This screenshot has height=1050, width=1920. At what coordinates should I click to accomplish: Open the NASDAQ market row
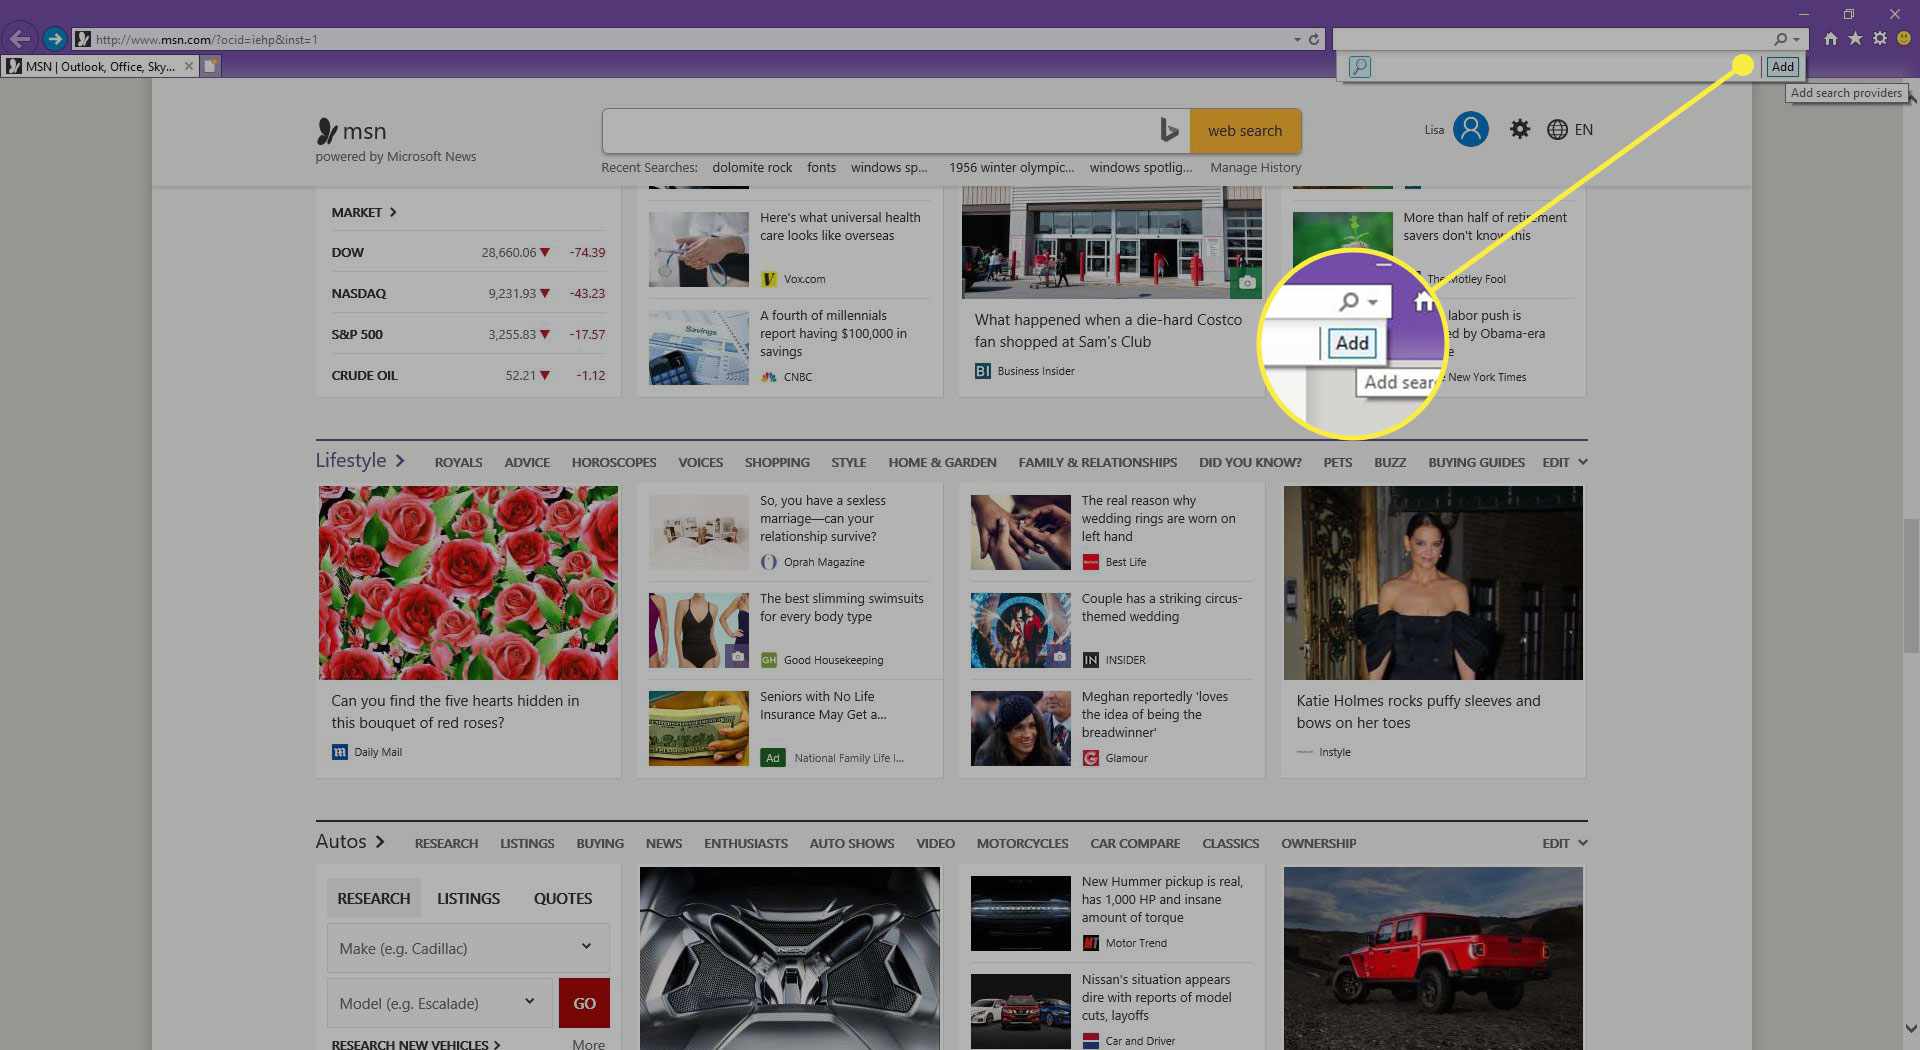(x=468, y=293)
